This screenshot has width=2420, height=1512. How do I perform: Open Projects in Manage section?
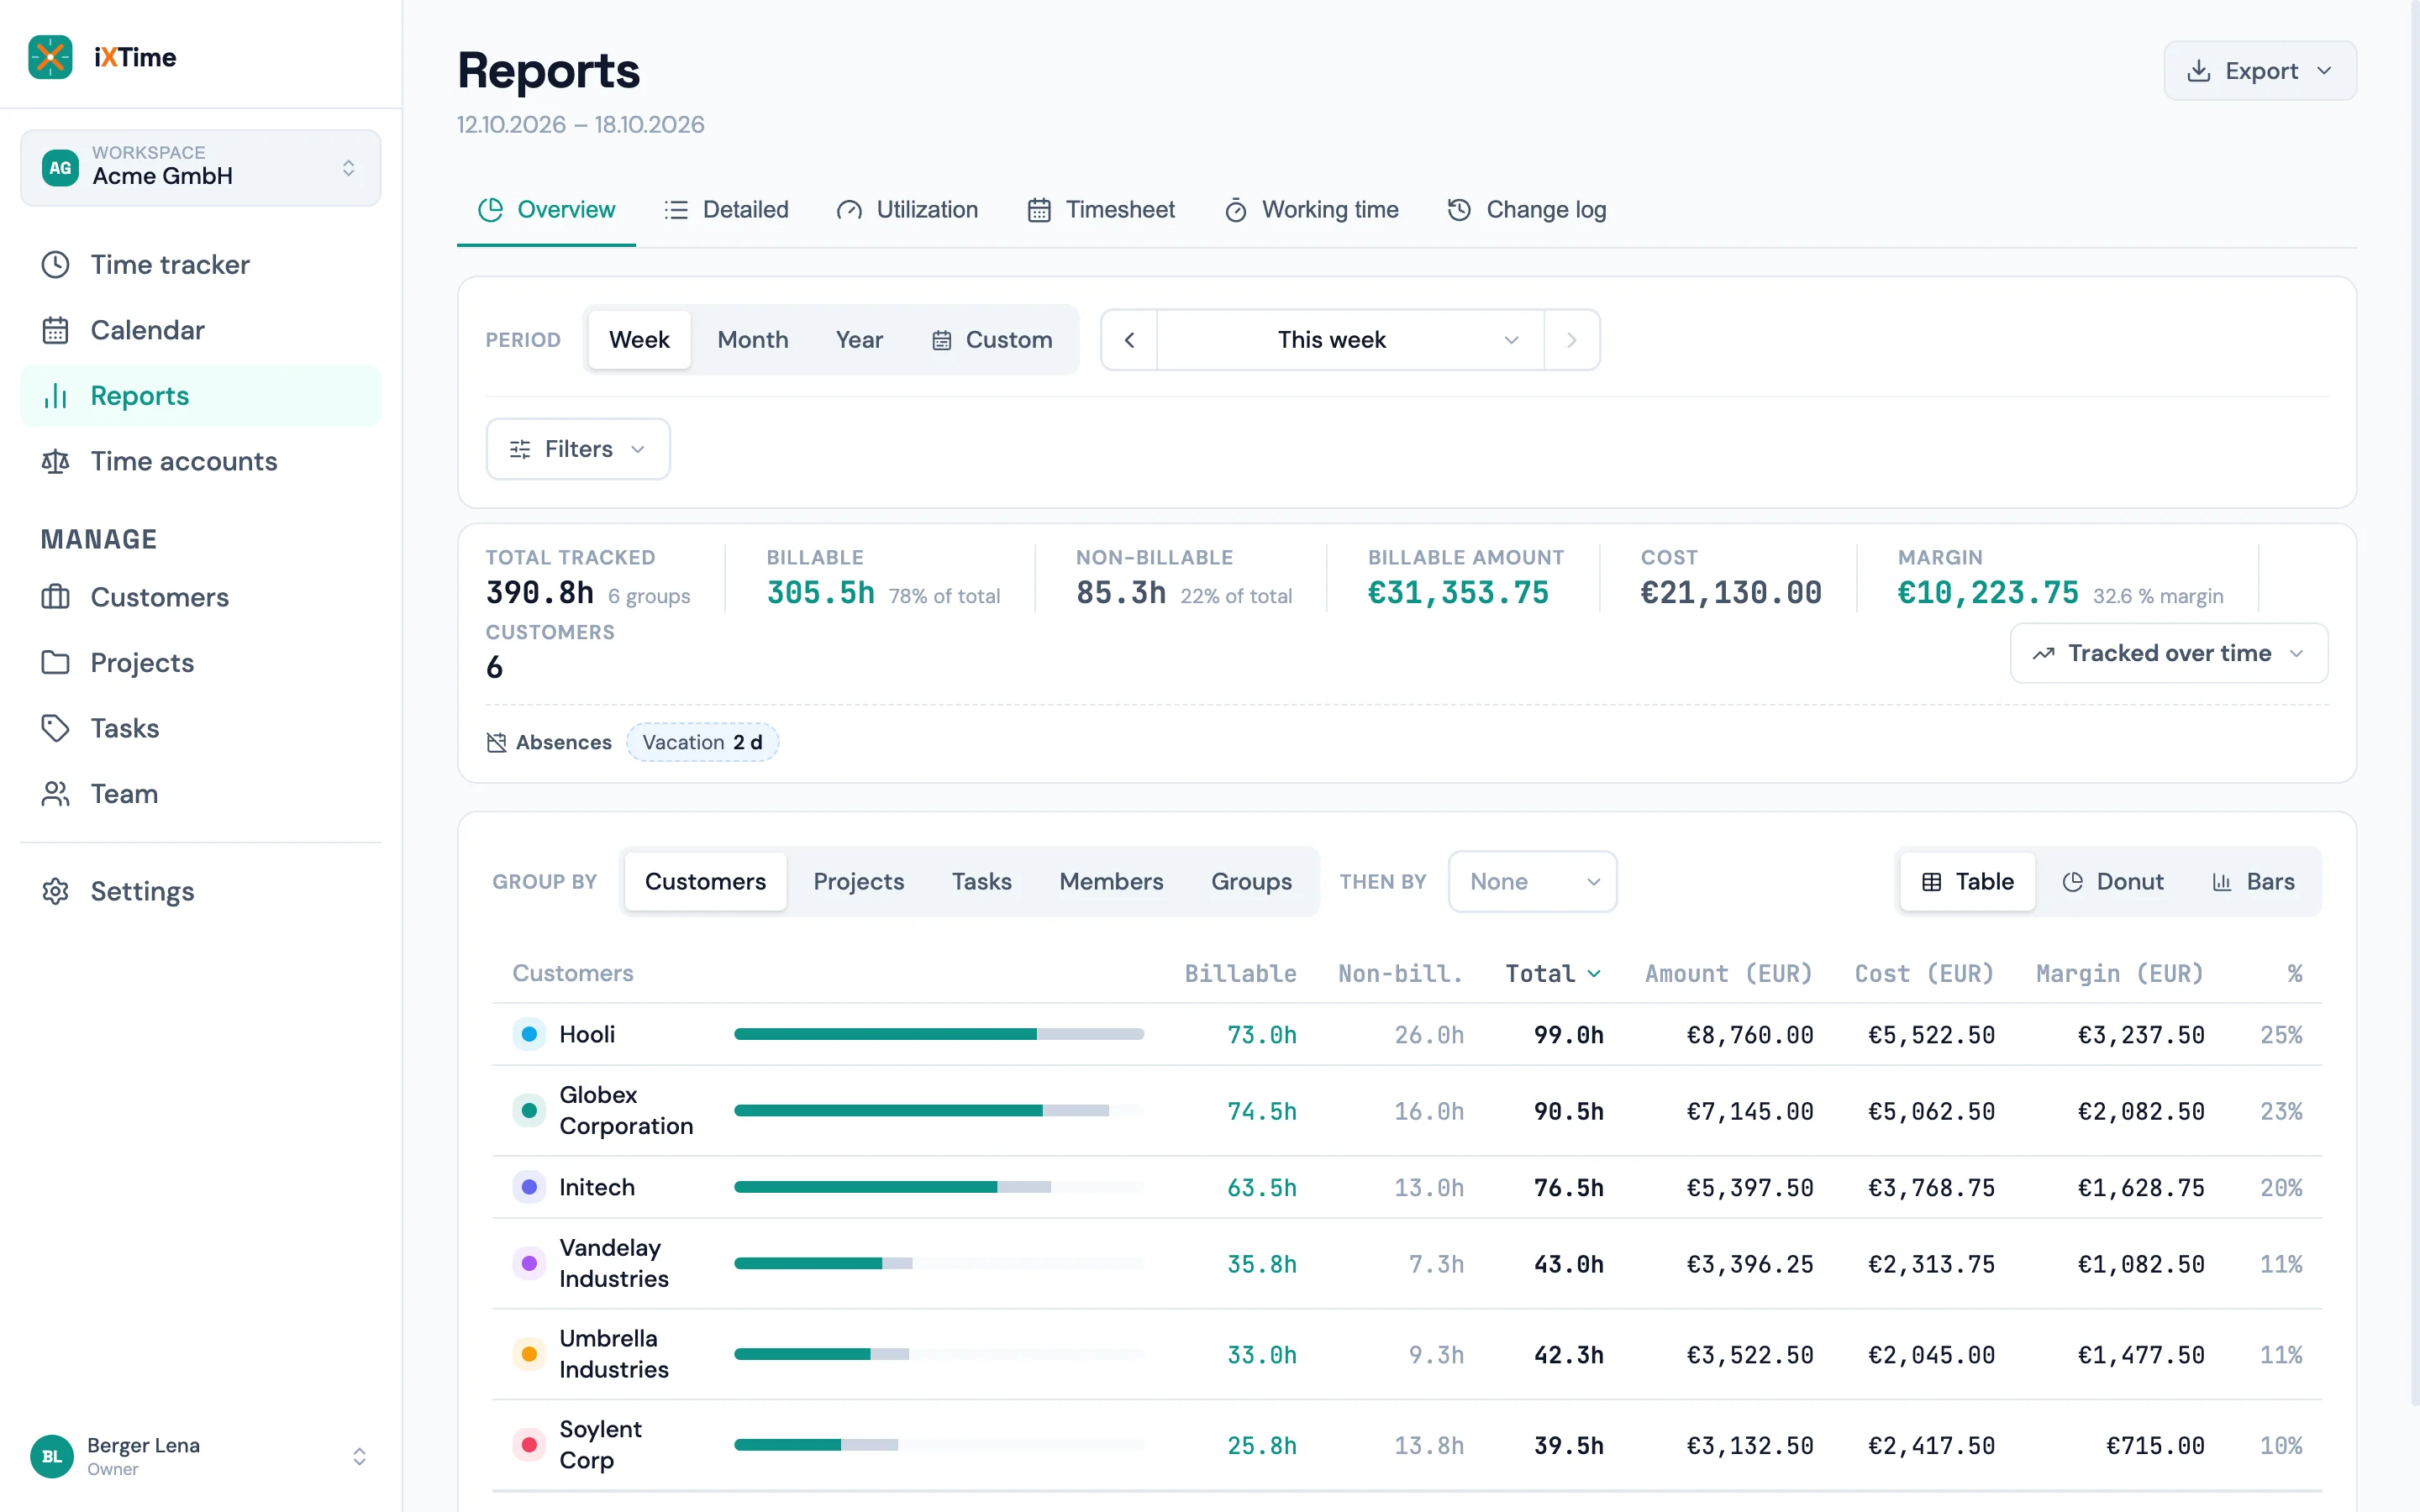pyautogui.click(x=200, y=662)
